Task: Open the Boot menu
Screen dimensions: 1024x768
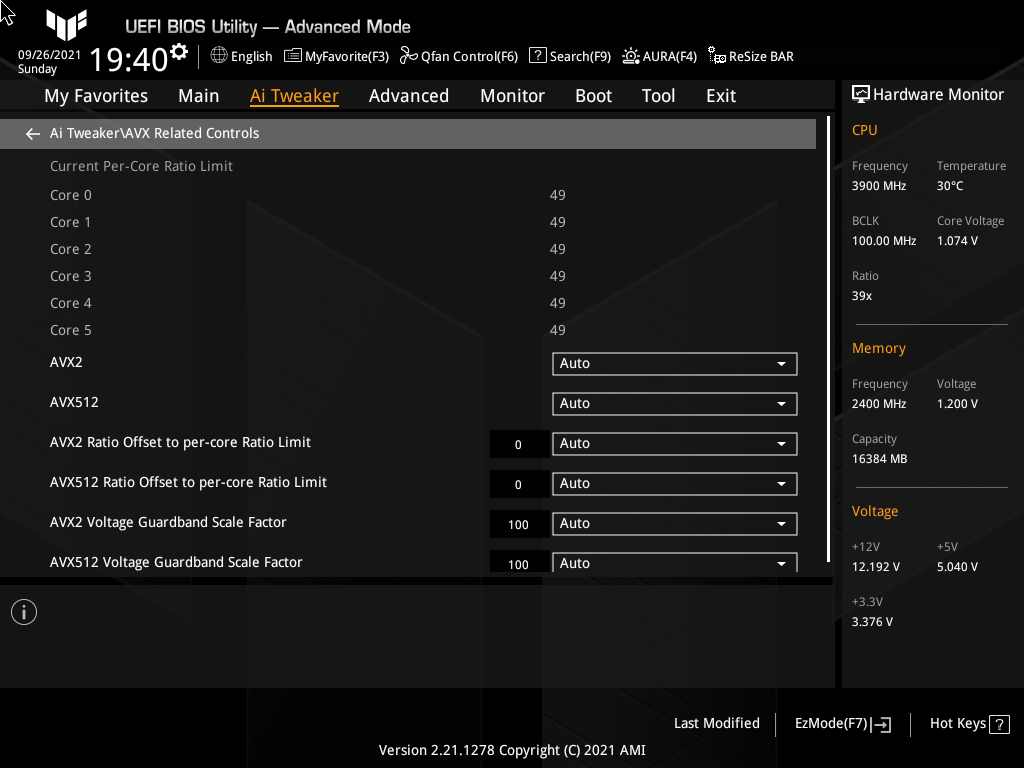Action: [593, 95]
